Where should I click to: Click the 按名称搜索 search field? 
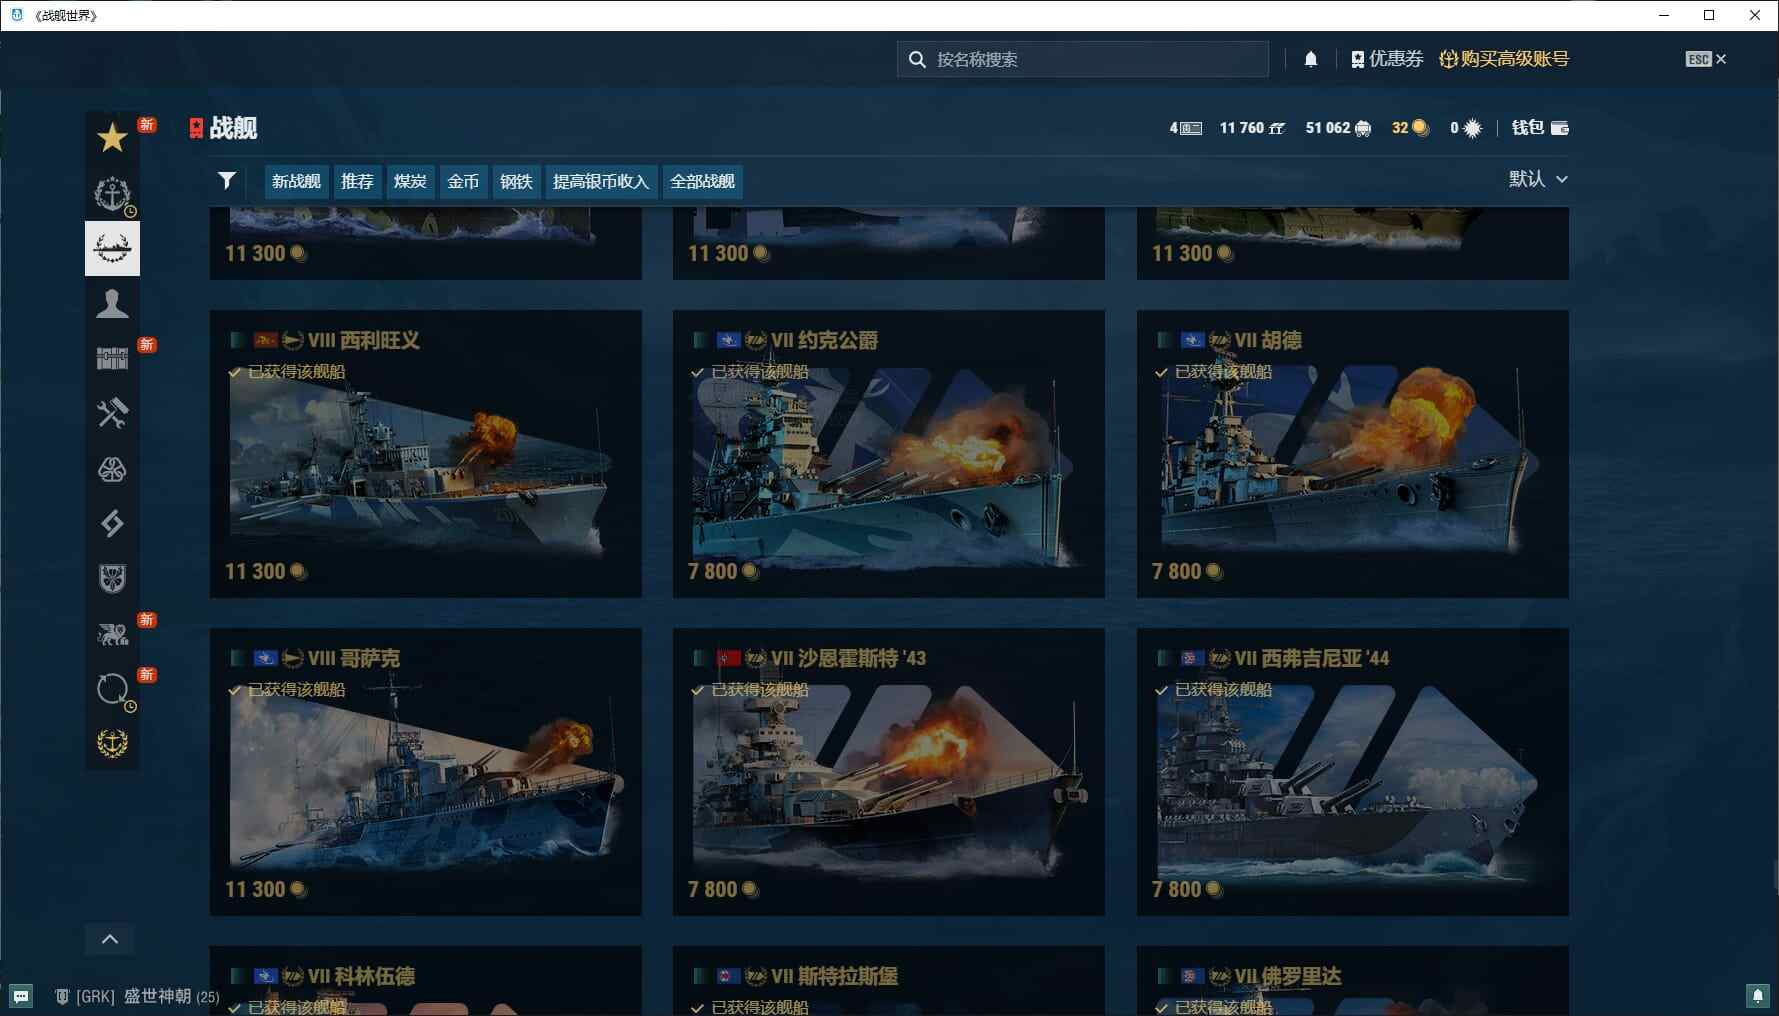1083,59
